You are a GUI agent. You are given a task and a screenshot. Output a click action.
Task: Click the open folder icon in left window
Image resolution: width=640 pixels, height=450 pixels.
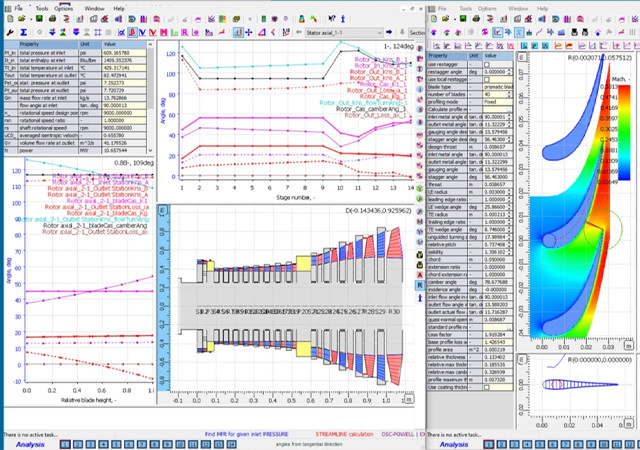point(20,19)
